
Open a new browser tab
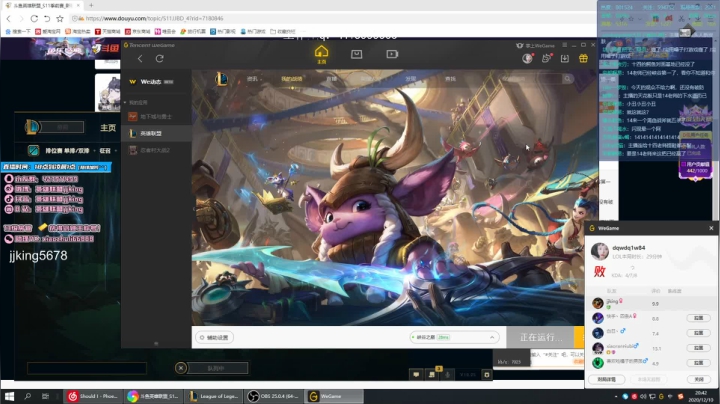[91, 5]
